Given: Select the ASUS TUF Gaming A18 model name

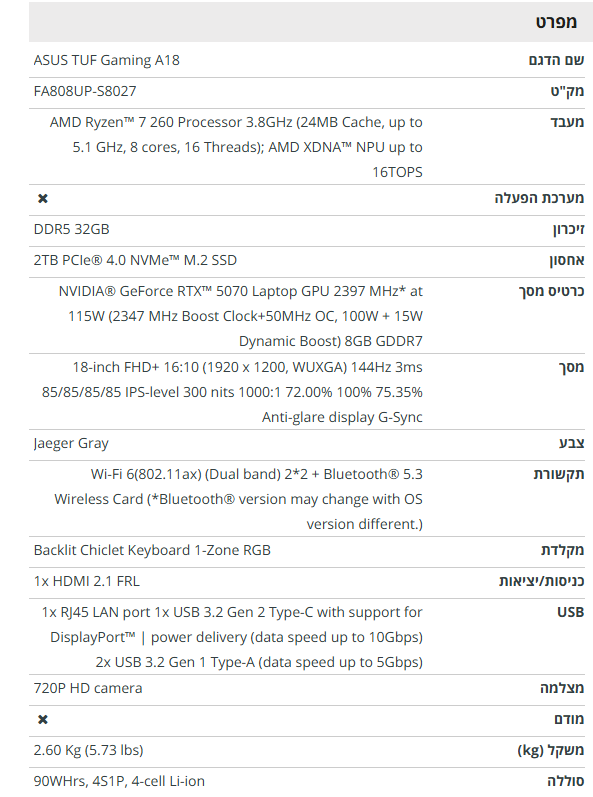Looking at the screenshot, I should tap(107, 60).
